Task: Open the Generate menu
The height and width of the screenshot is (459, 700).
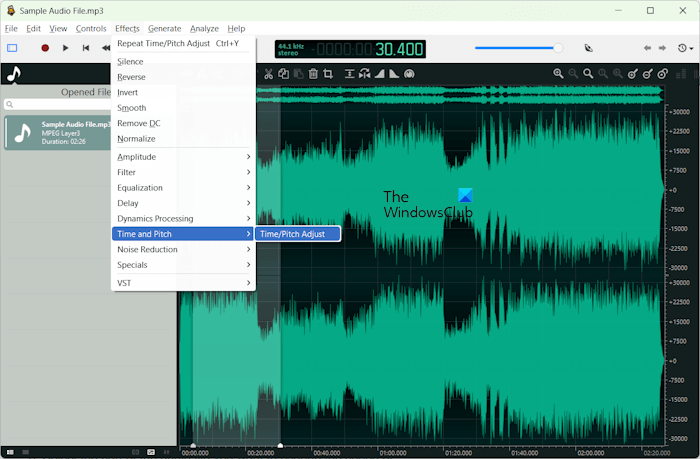Action: click(x=164, y=29)
